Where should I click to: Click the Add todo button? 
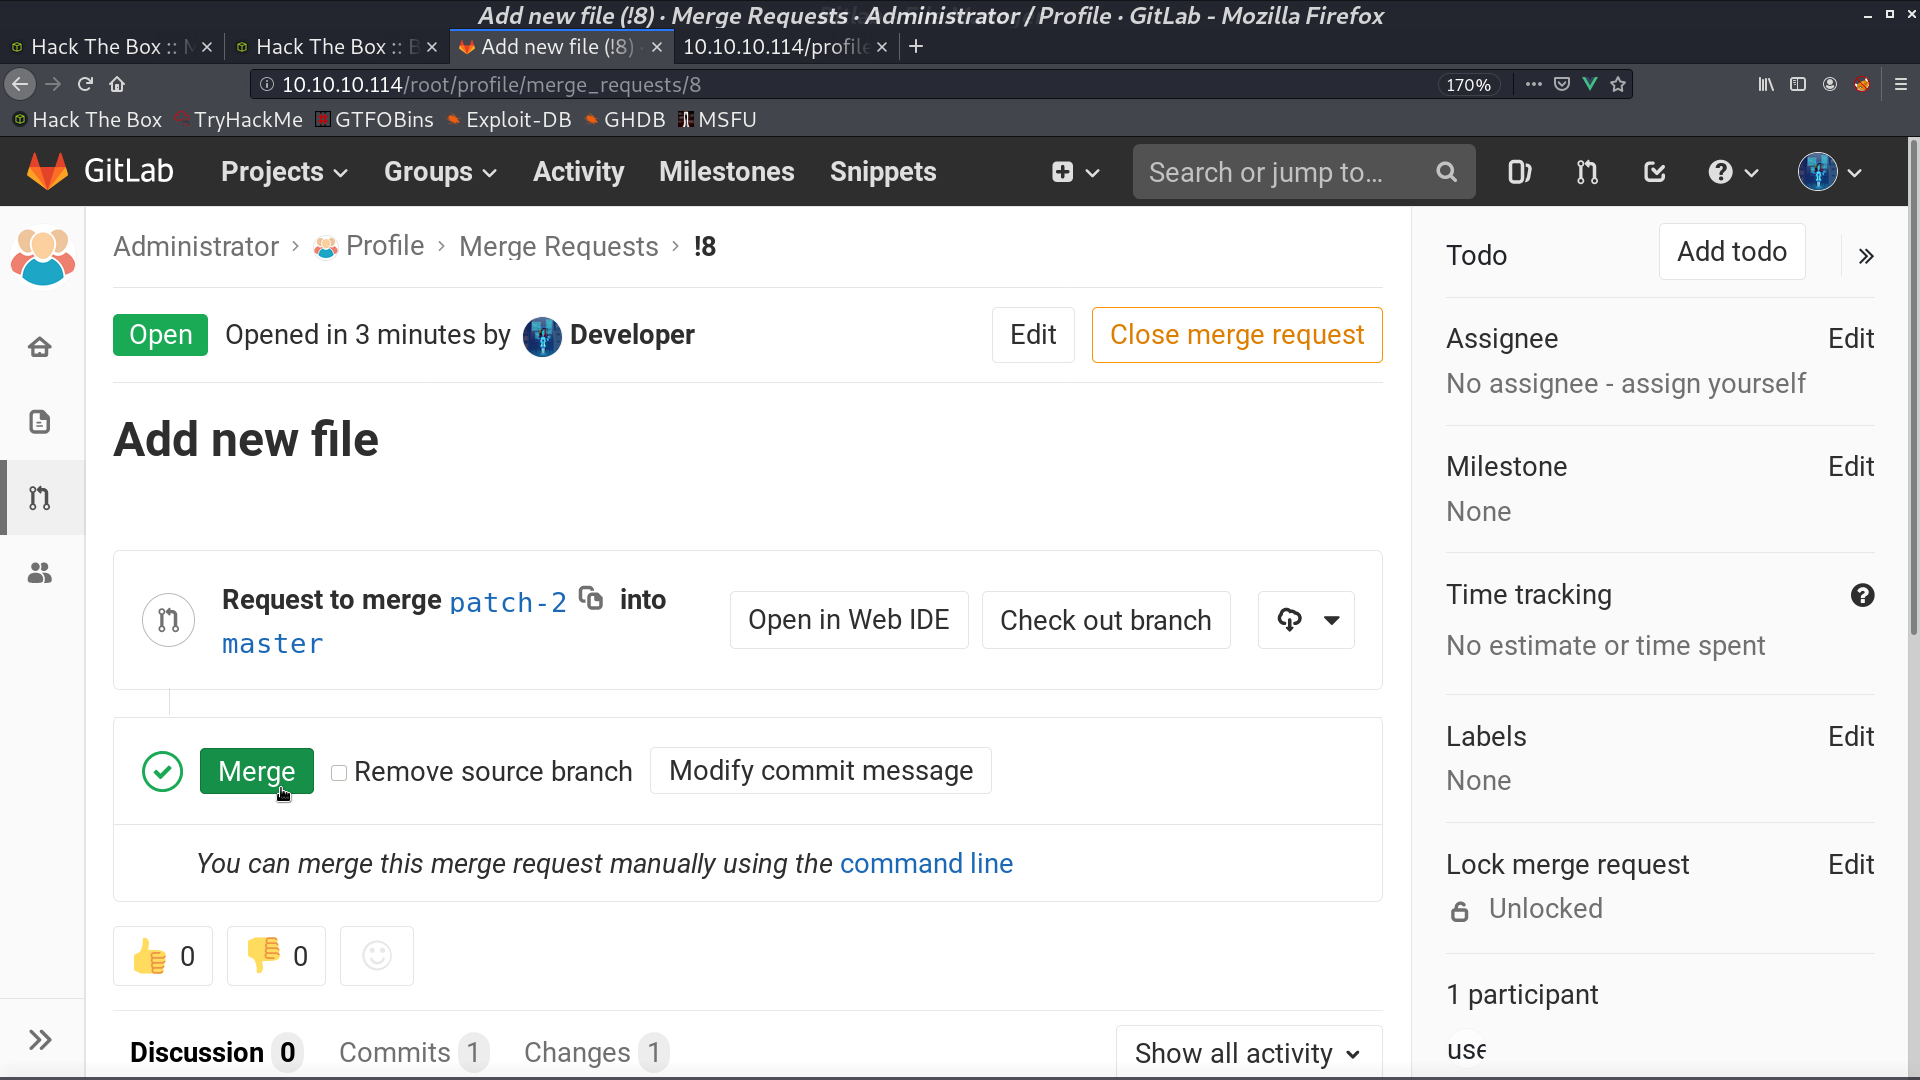click(1732, 251)
